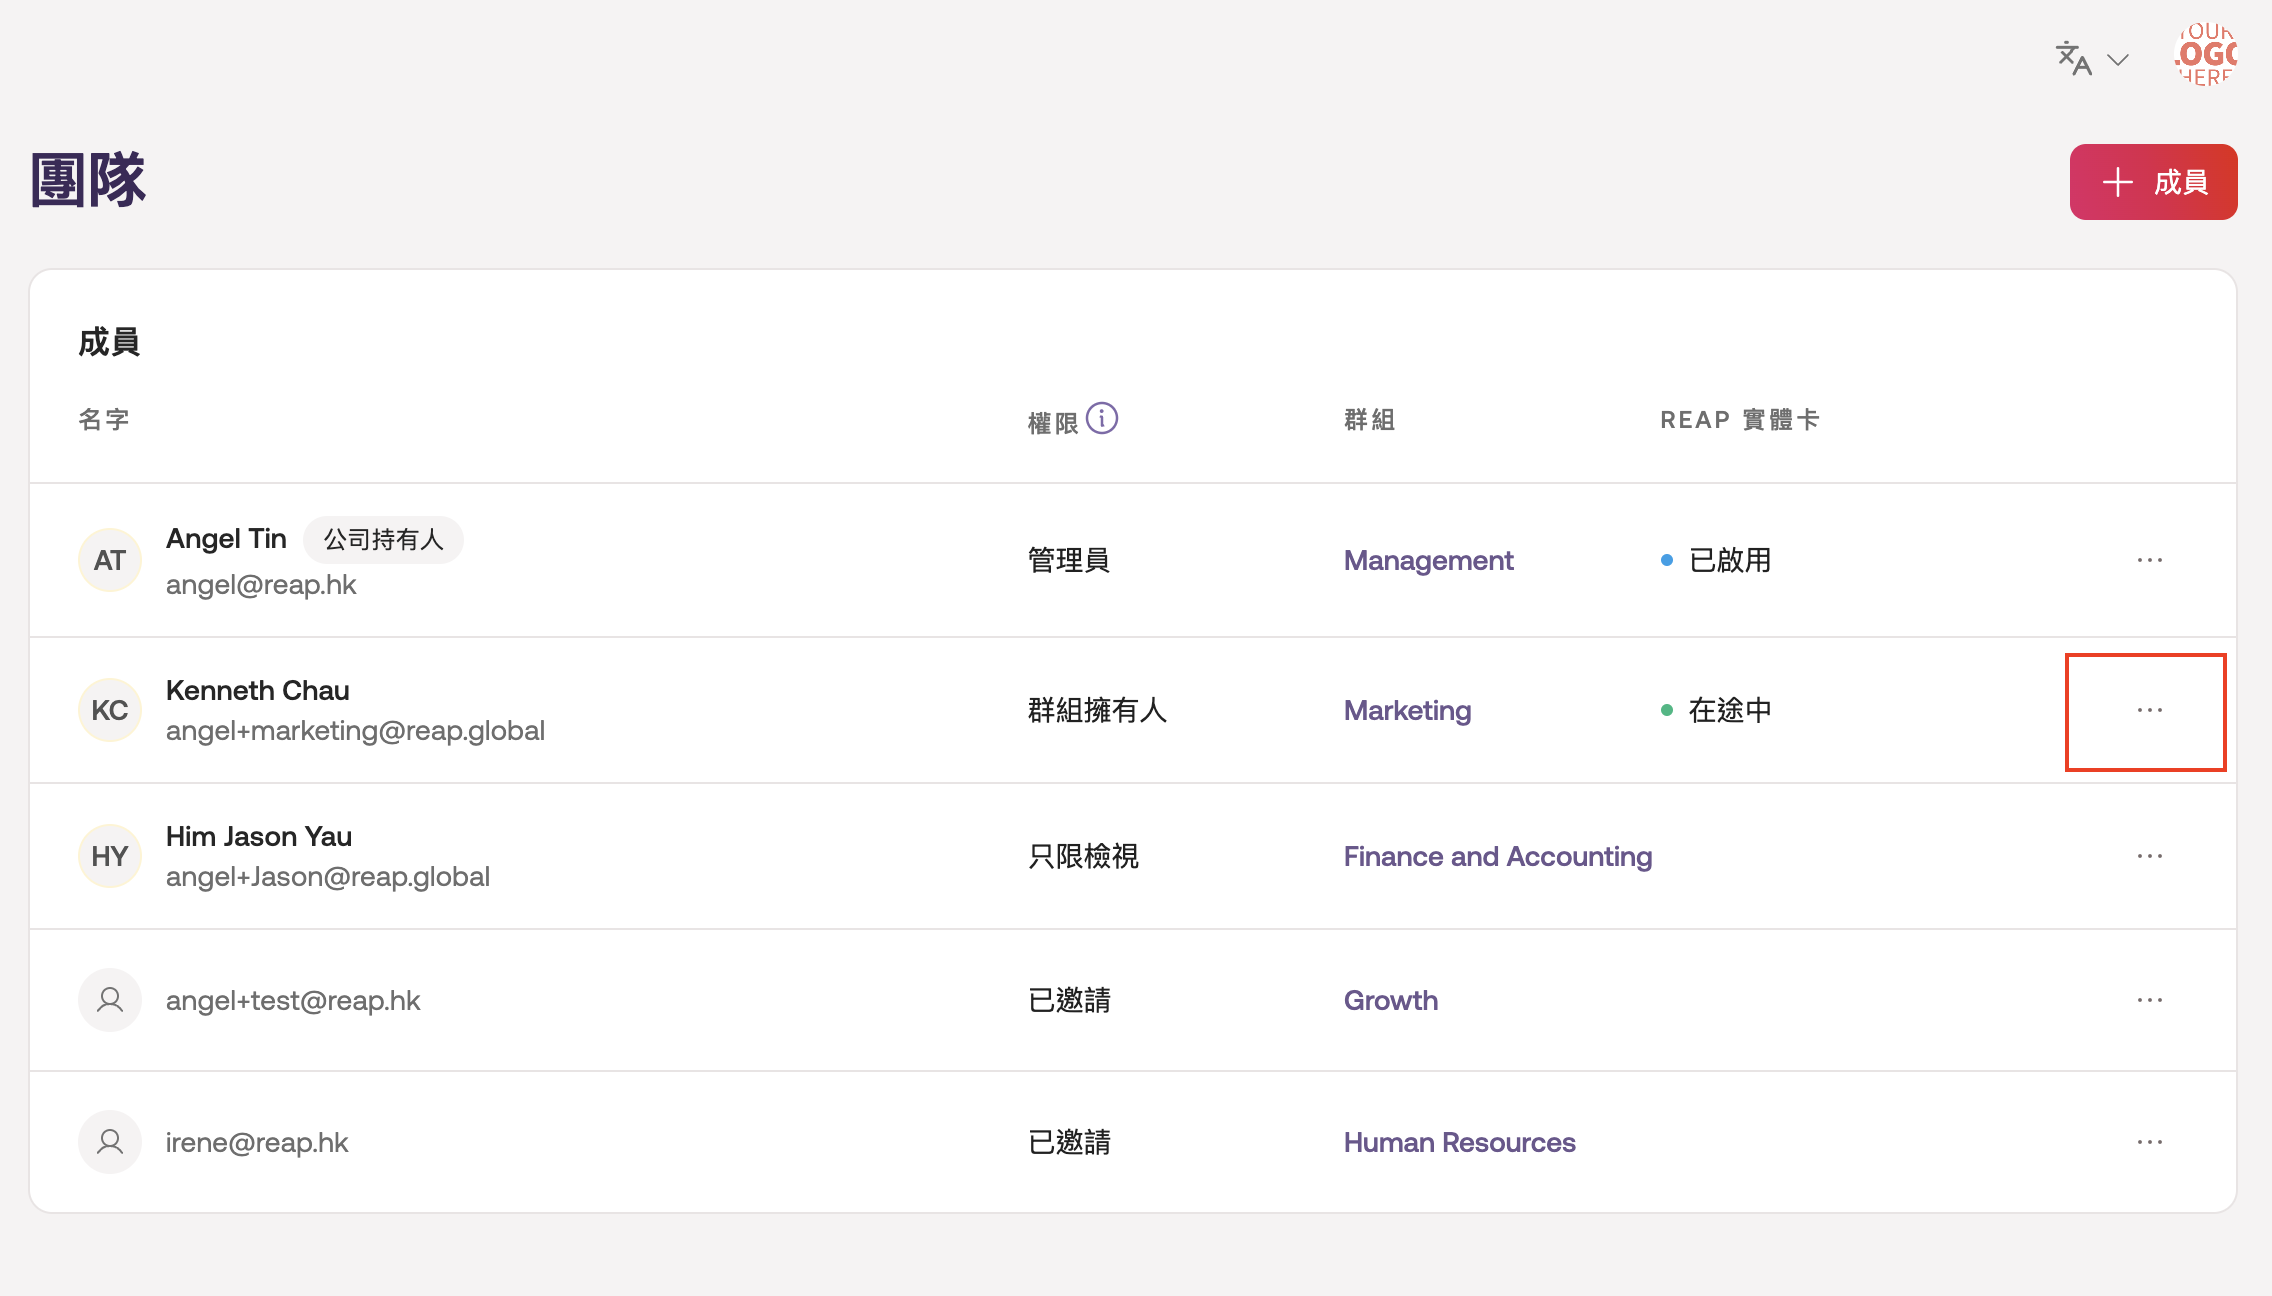Viewport: 2272px width, 1296px height.
Task: Open the more options menu for Angel Tin
Action: 2149,560
